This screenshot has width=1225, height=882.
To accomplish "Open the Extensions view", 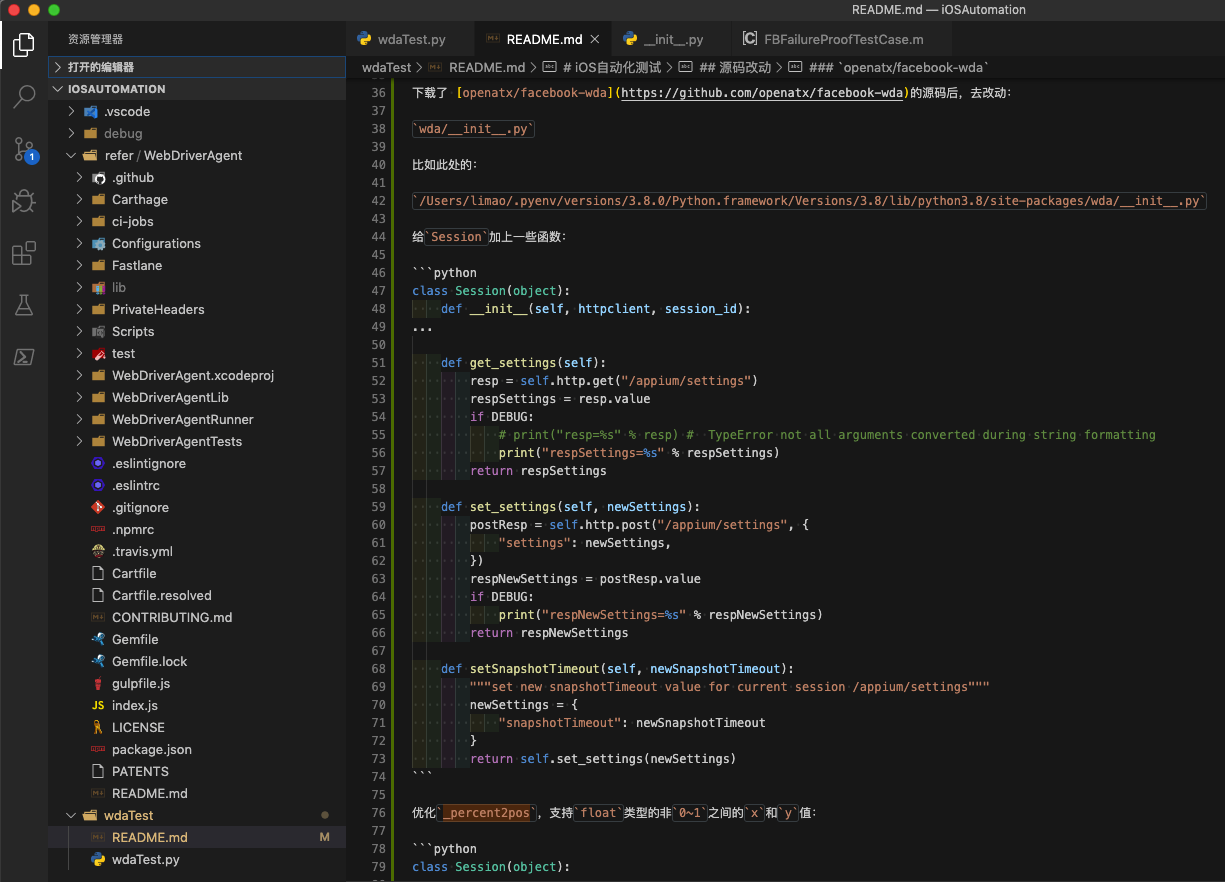I will (x=24, y=254).
